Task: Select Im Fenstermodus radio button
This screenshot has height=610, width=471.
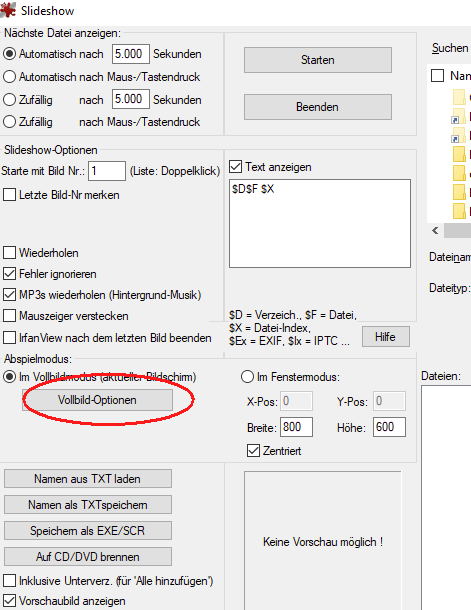Action: point(247,377)
